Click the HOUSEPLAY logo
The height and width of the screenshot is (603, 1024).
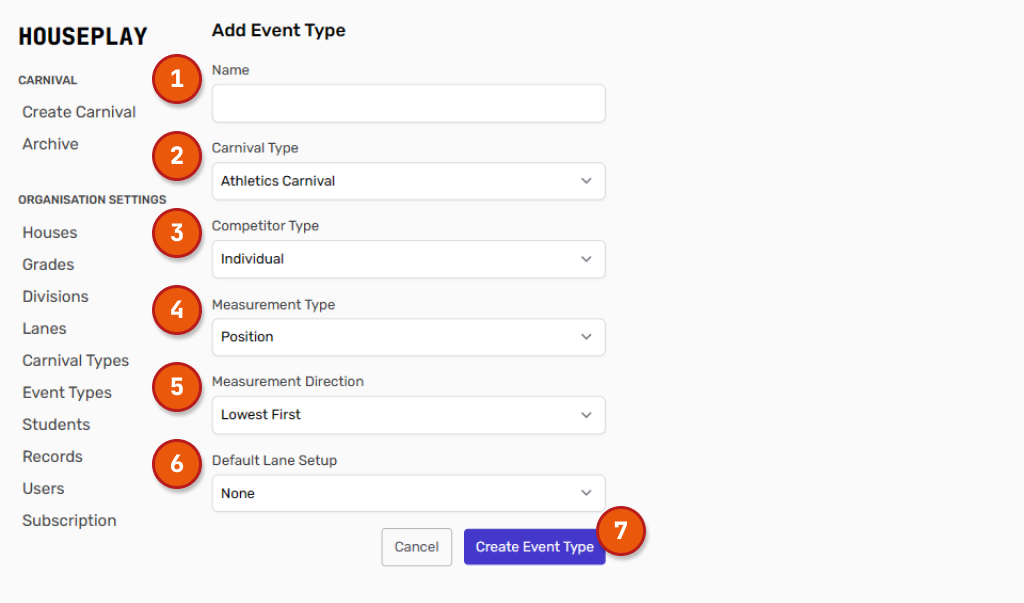point(83,37)
